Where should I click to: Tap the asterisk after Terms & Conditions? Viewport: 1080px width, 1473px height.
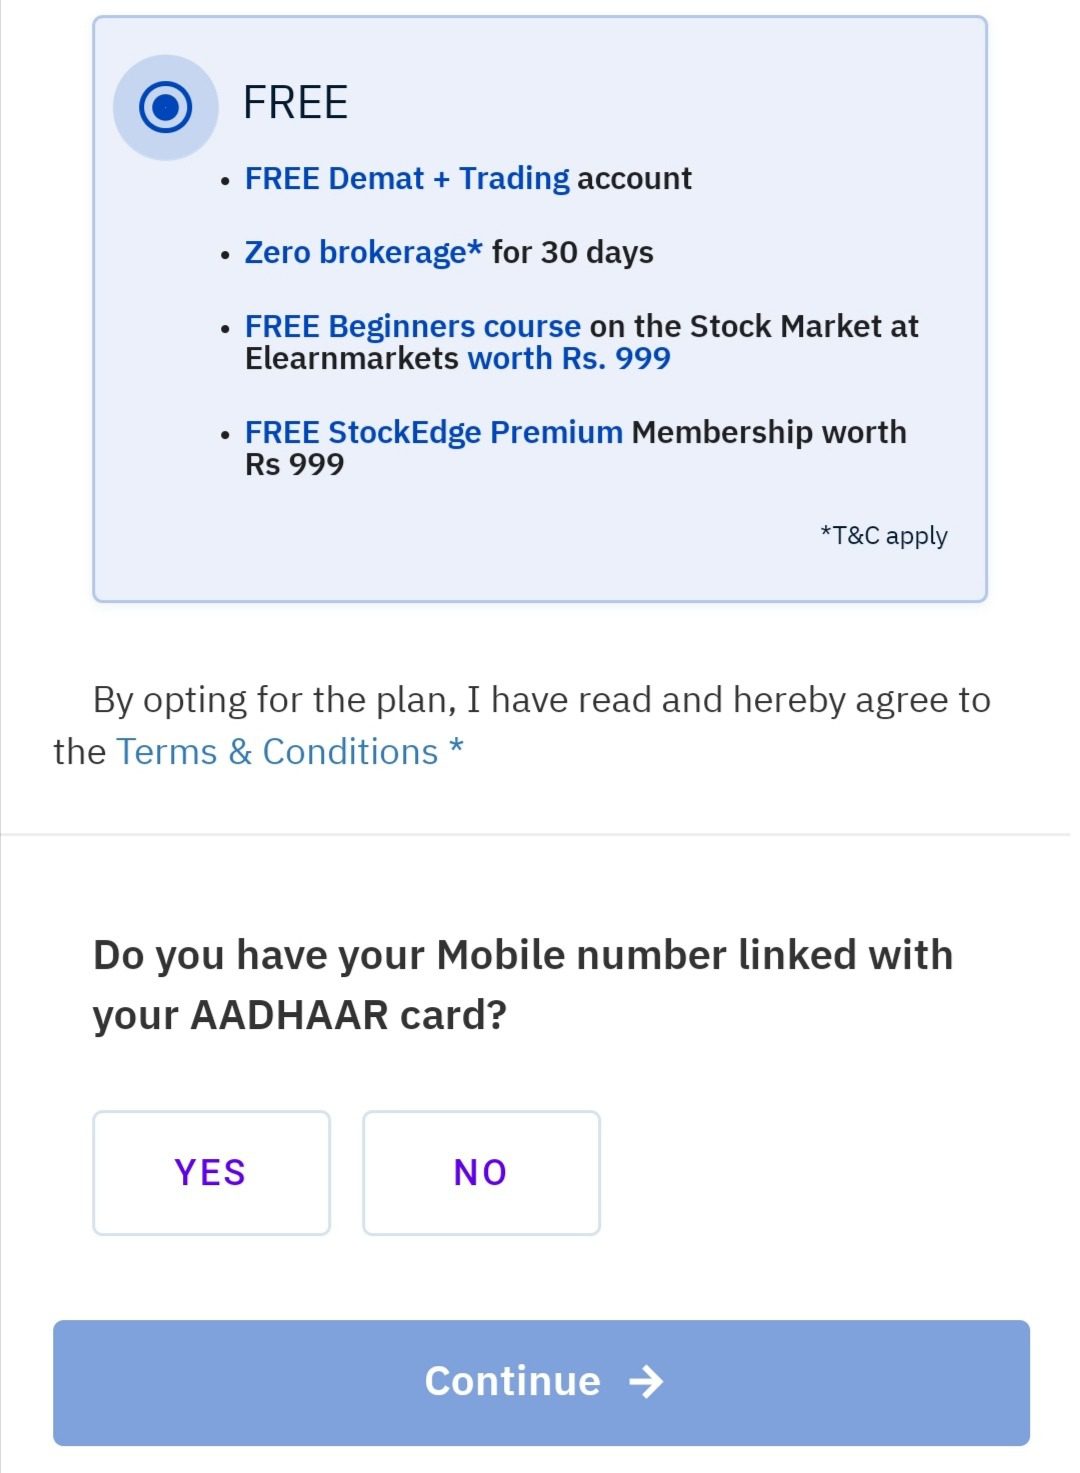coord(456,748)
